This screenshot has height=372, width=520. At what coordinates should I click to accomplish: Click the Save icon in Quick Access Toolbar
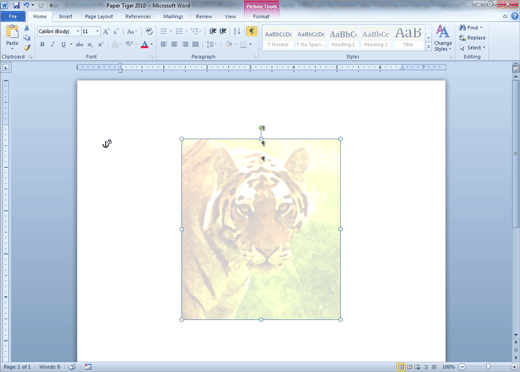(17, 5)
